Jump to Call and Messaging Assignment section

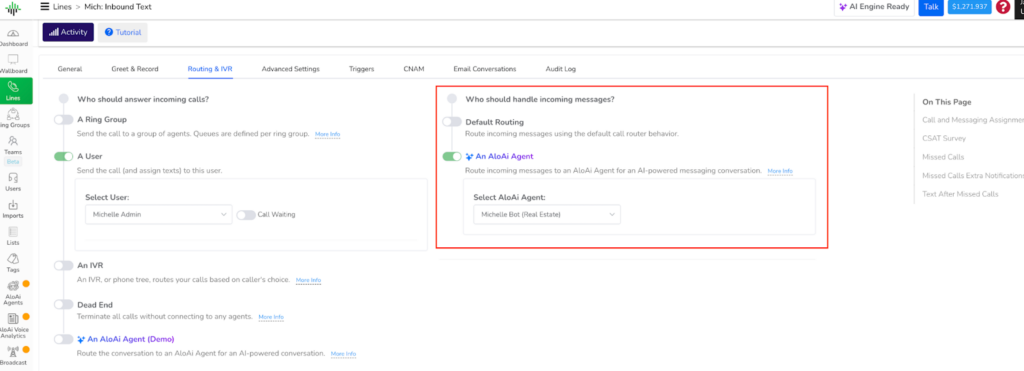[973, 120]
